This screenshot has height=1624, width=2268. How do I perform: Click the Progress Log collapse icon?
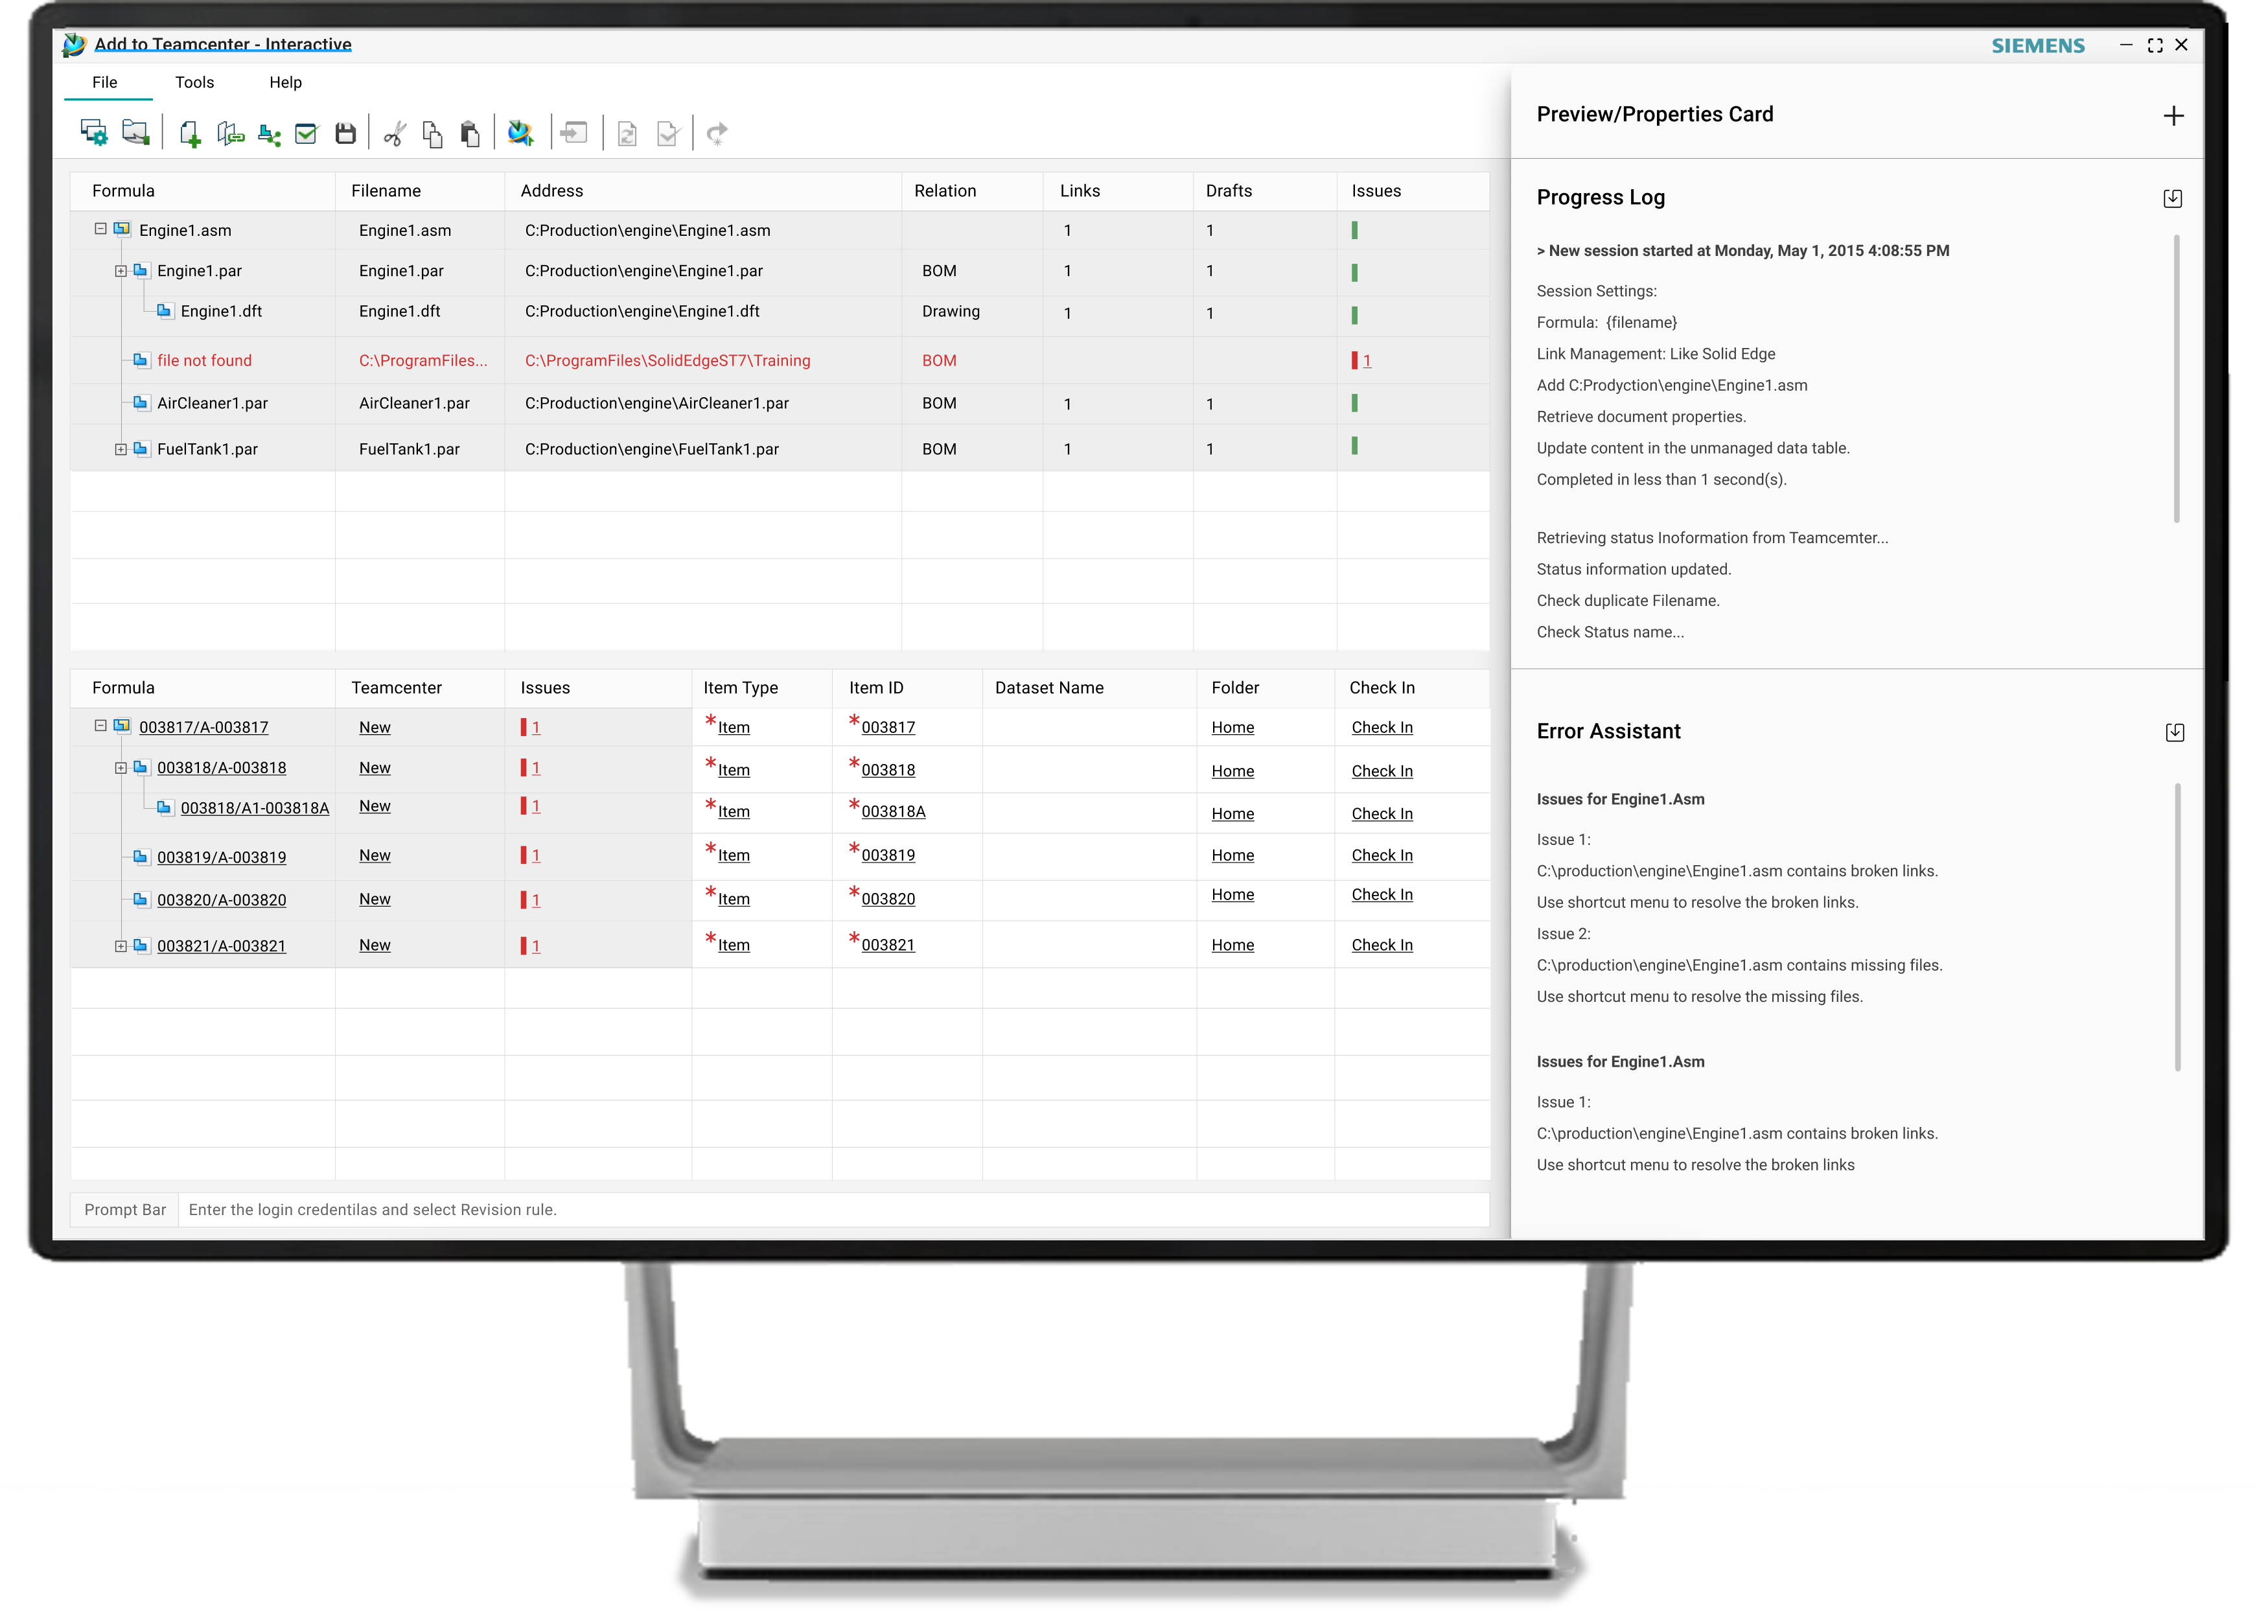tap(2172, 198)
